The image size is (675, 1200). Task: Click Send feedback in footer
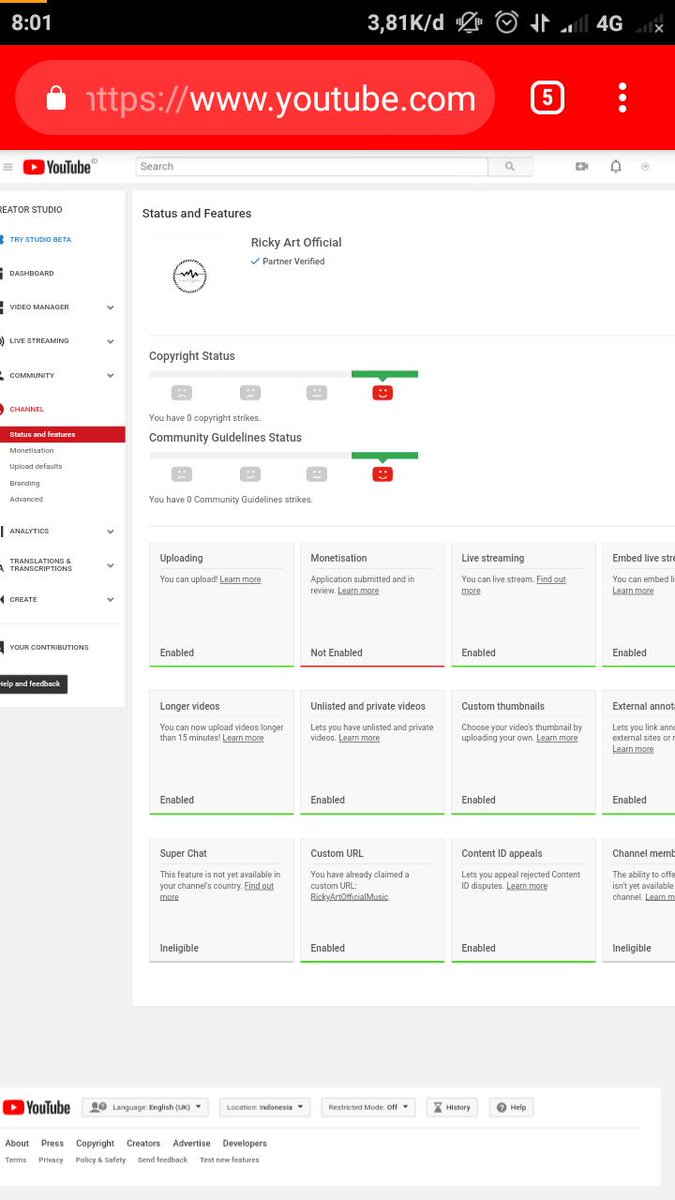163,1160
